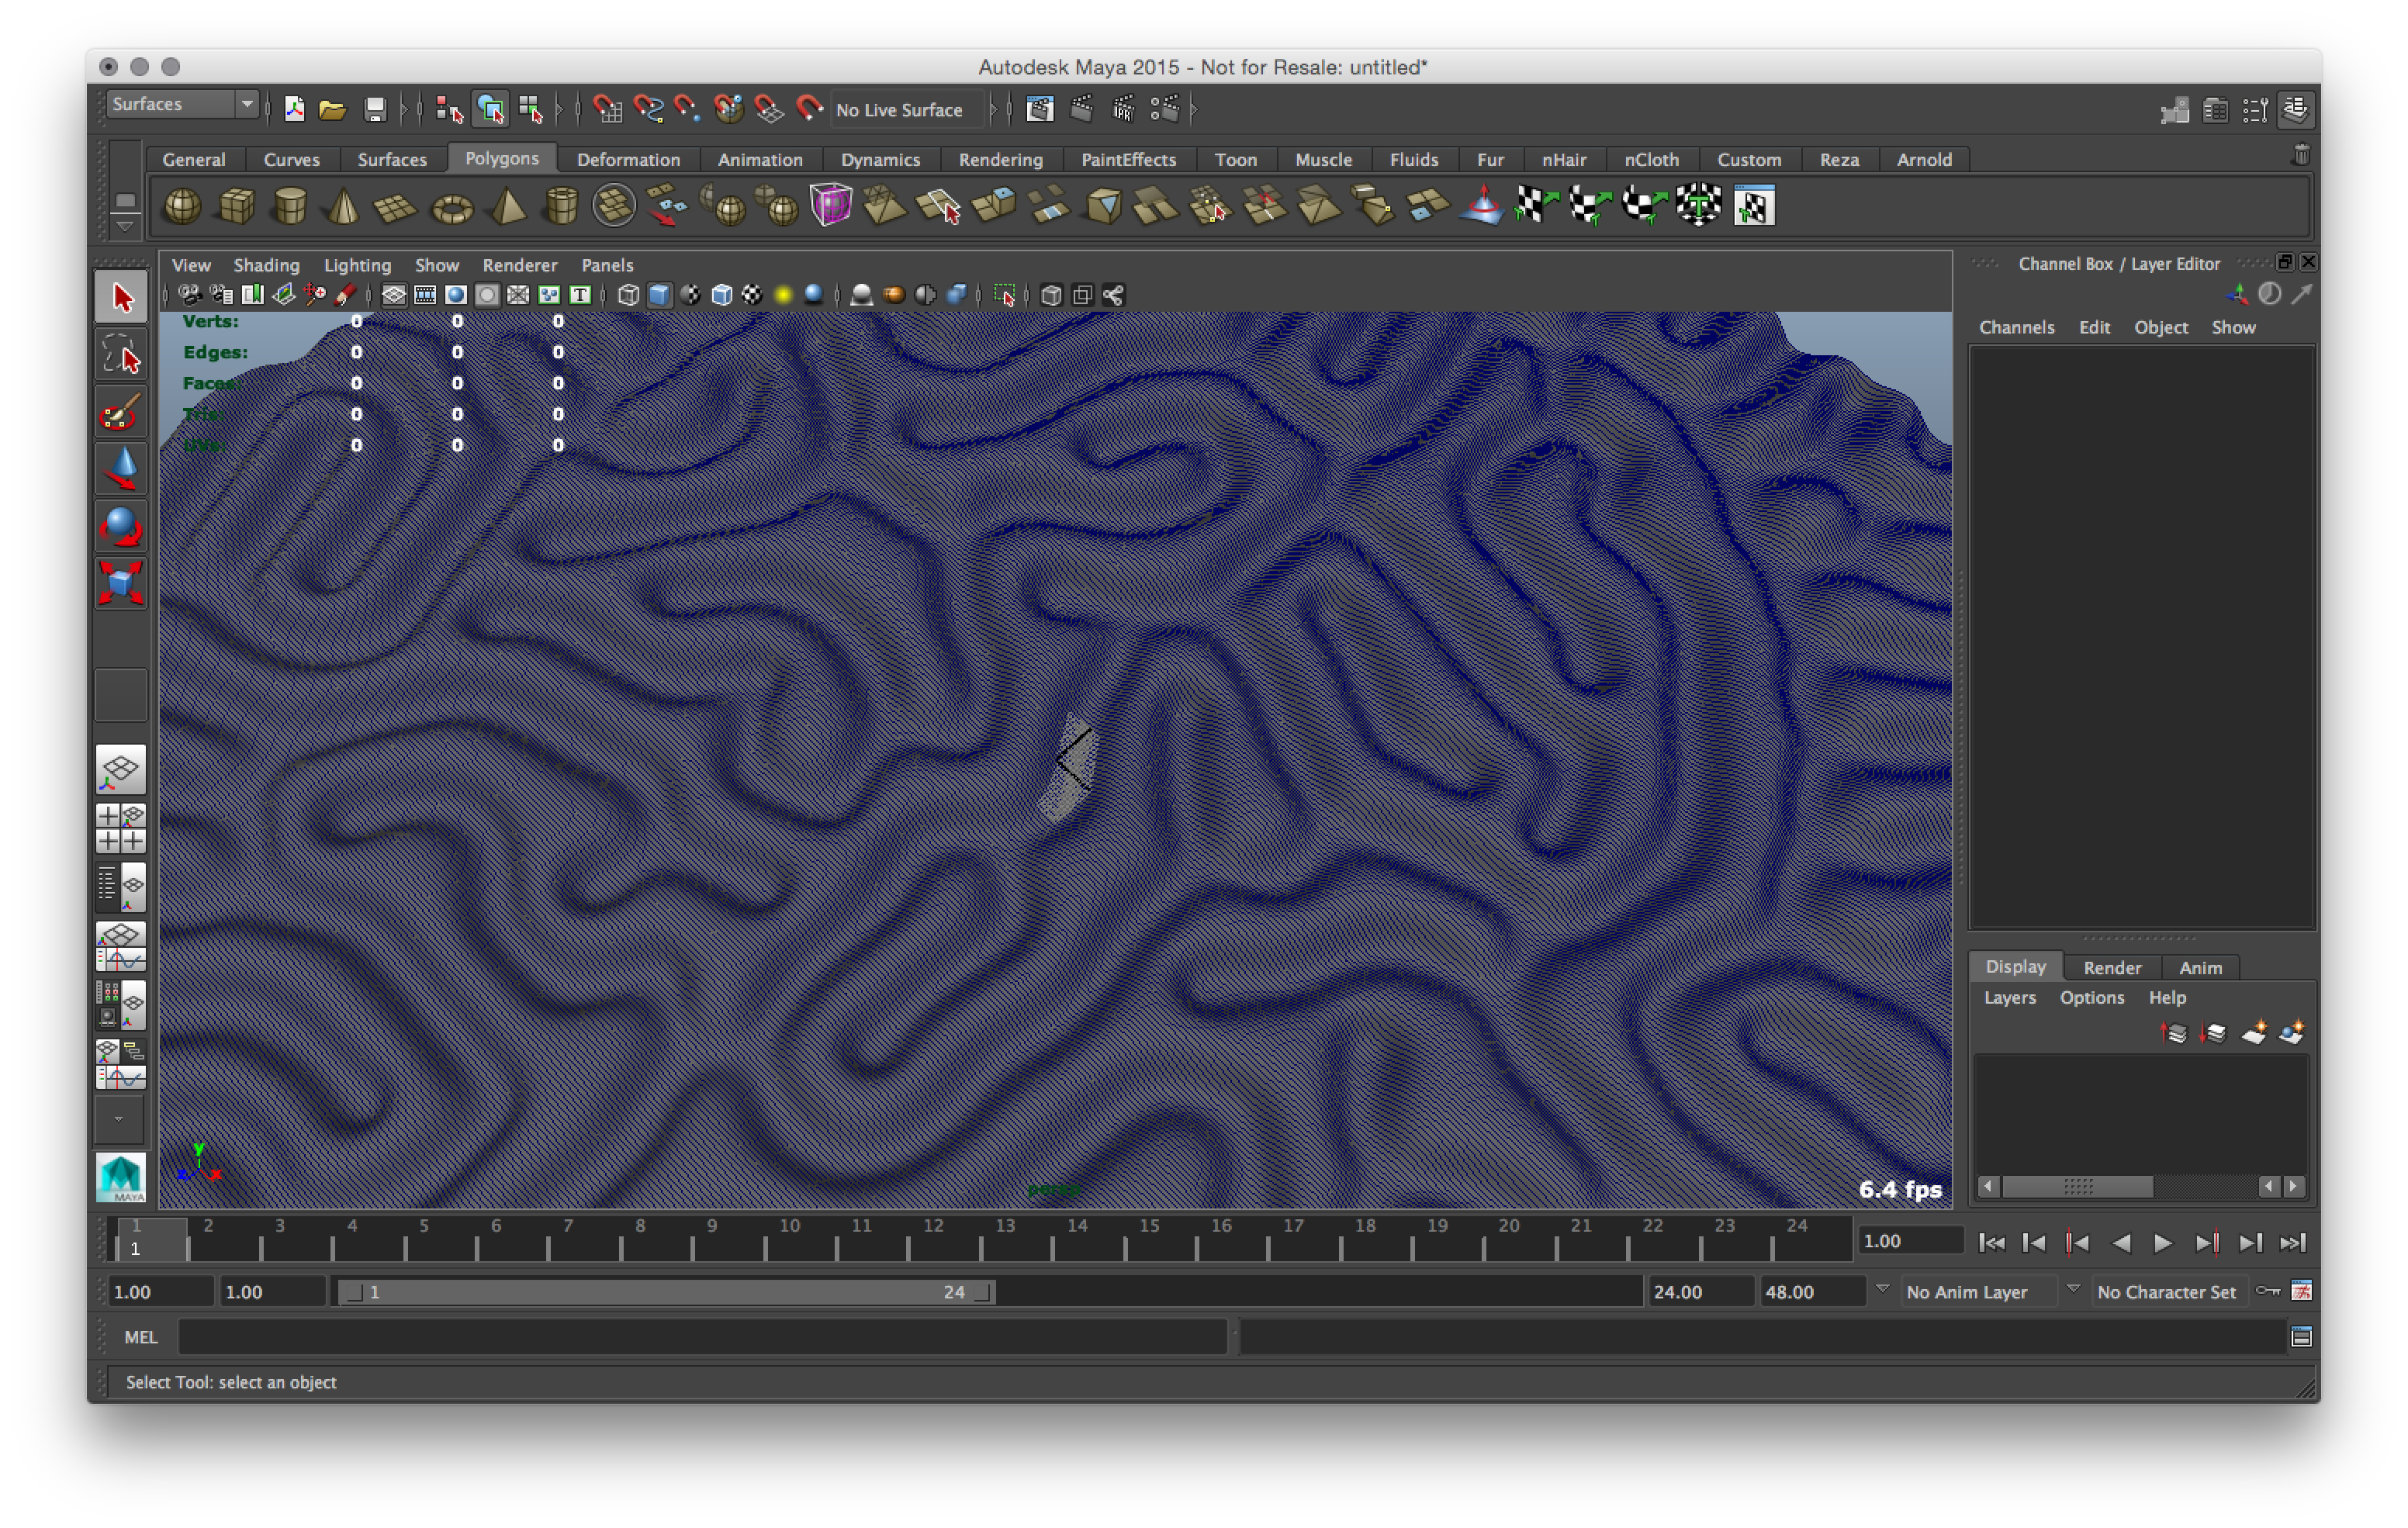Click the Layer Editor horizontal scrollbar
This screenshot has width=2408, height=1528.
[x=2141, y=1186]
